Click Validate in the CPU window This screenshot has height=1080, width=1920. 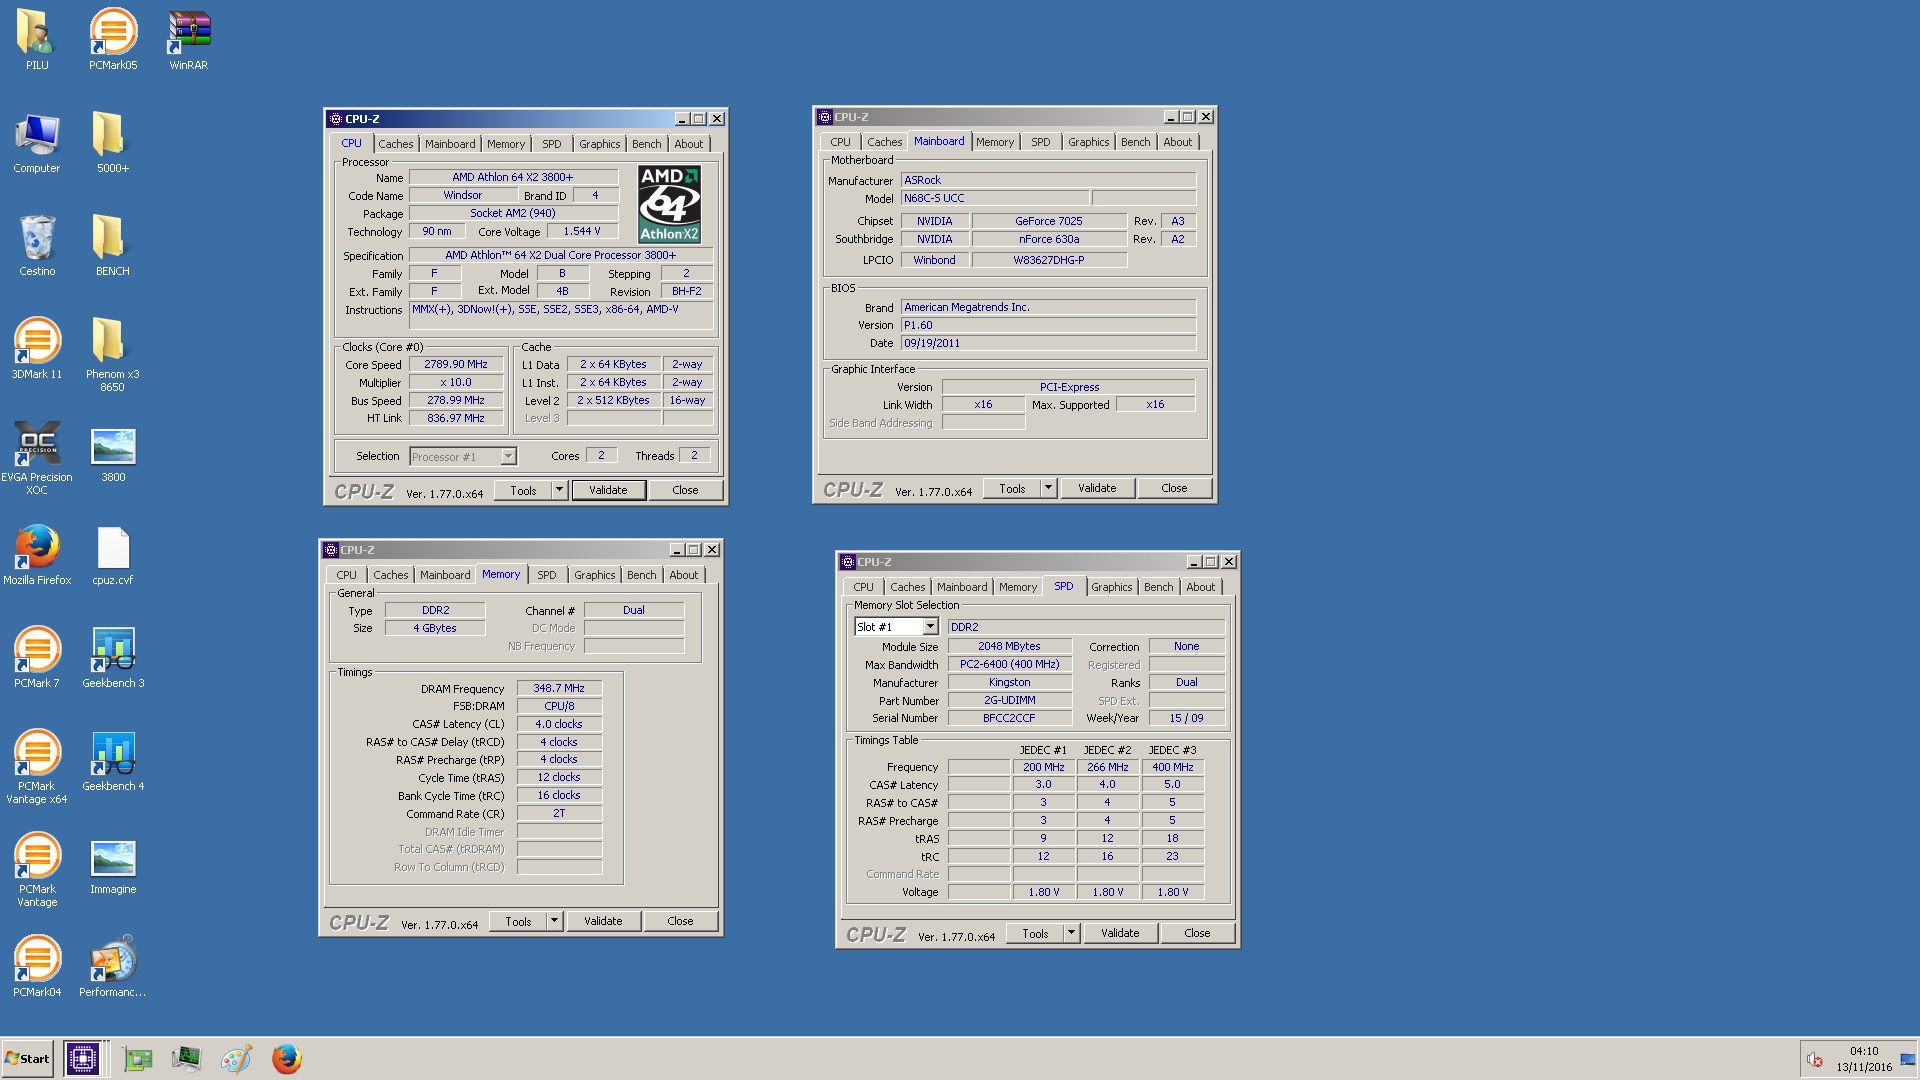click(608, 490)
